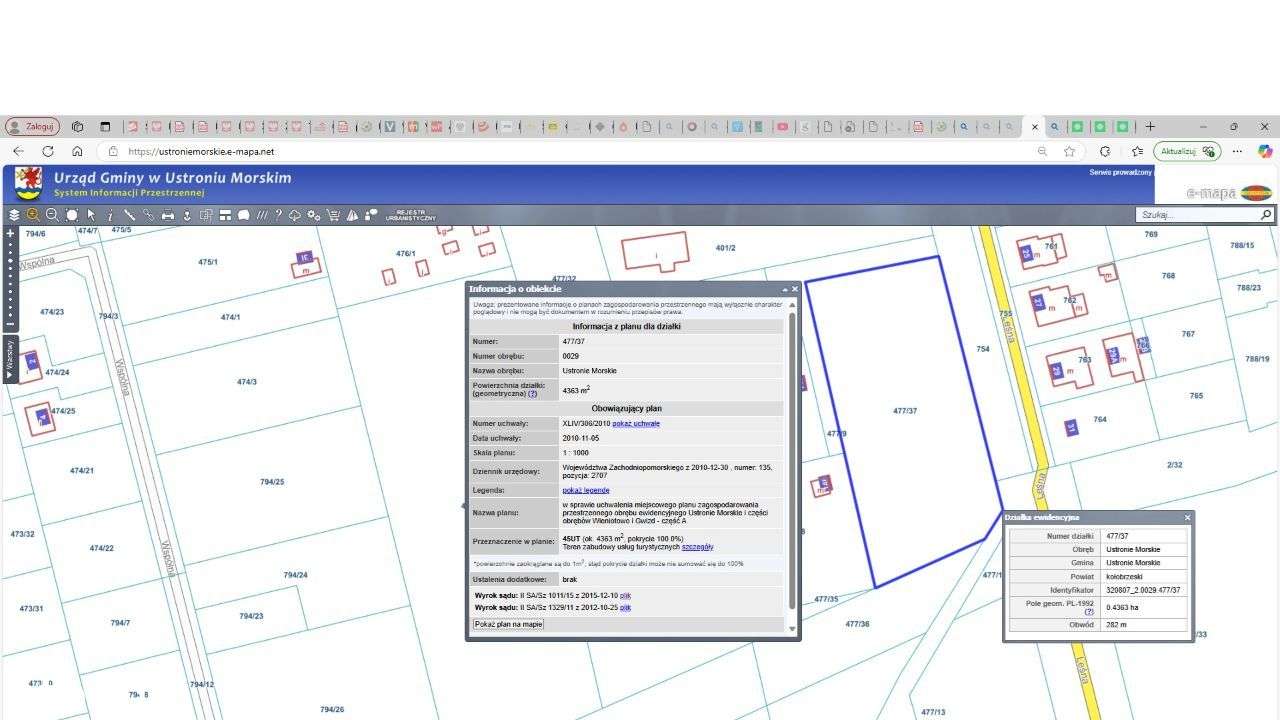Go back in the browser
1280x720 pixels.
tap(18, 151)
